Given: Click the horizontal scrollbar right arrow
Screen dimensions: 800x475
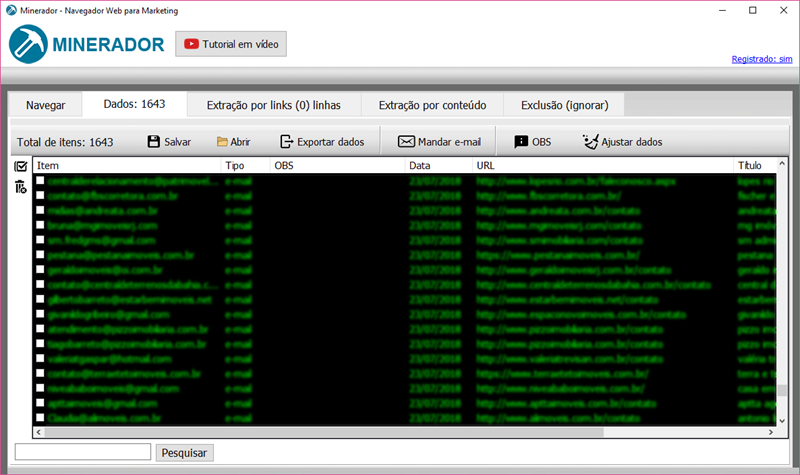Looking at the screenshot, I should [x=771, y=432].
